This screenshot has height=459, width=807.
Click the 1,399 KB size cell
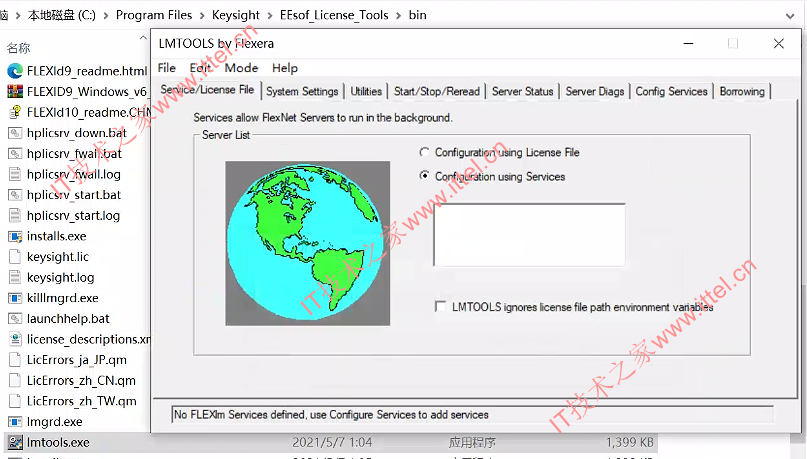629,443
